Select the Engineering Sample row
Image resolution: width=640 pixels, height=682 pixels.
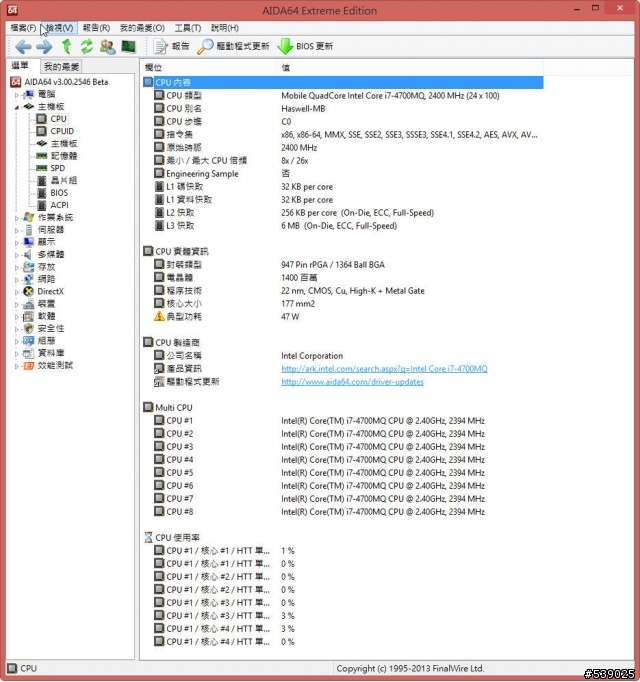click(343, 174)
